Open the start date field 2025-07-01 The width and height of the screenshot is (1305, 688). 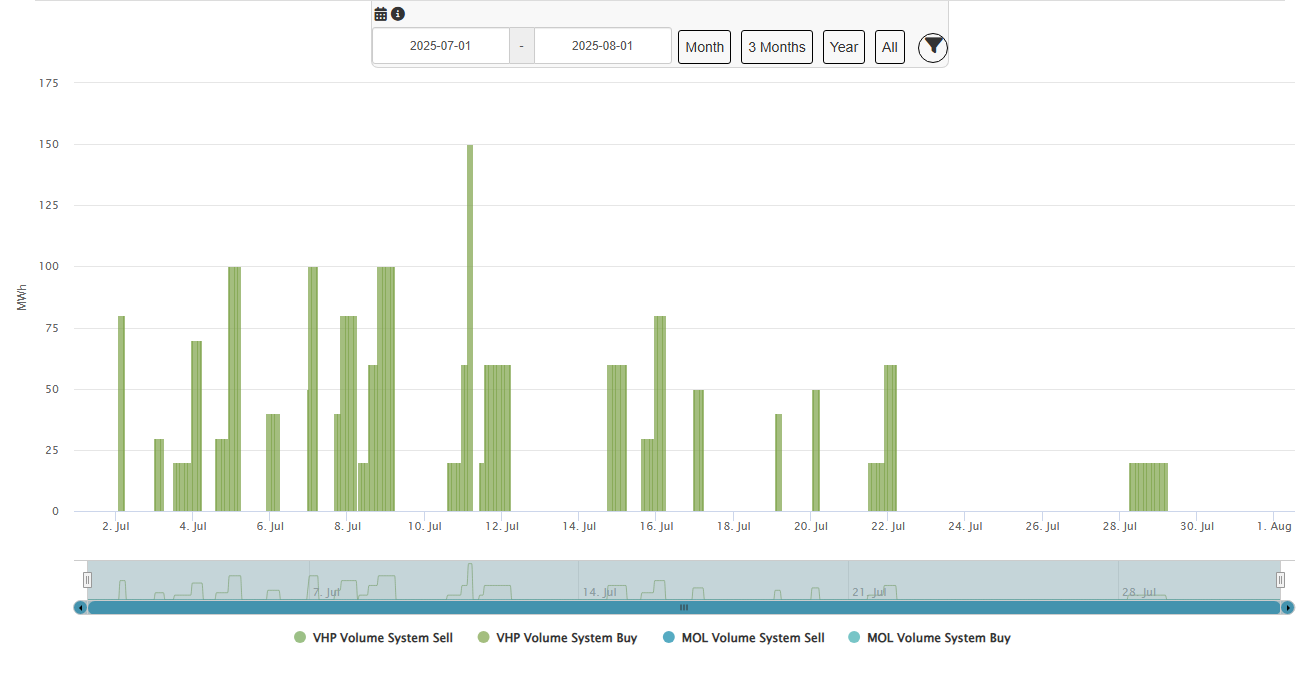(440, 46)
